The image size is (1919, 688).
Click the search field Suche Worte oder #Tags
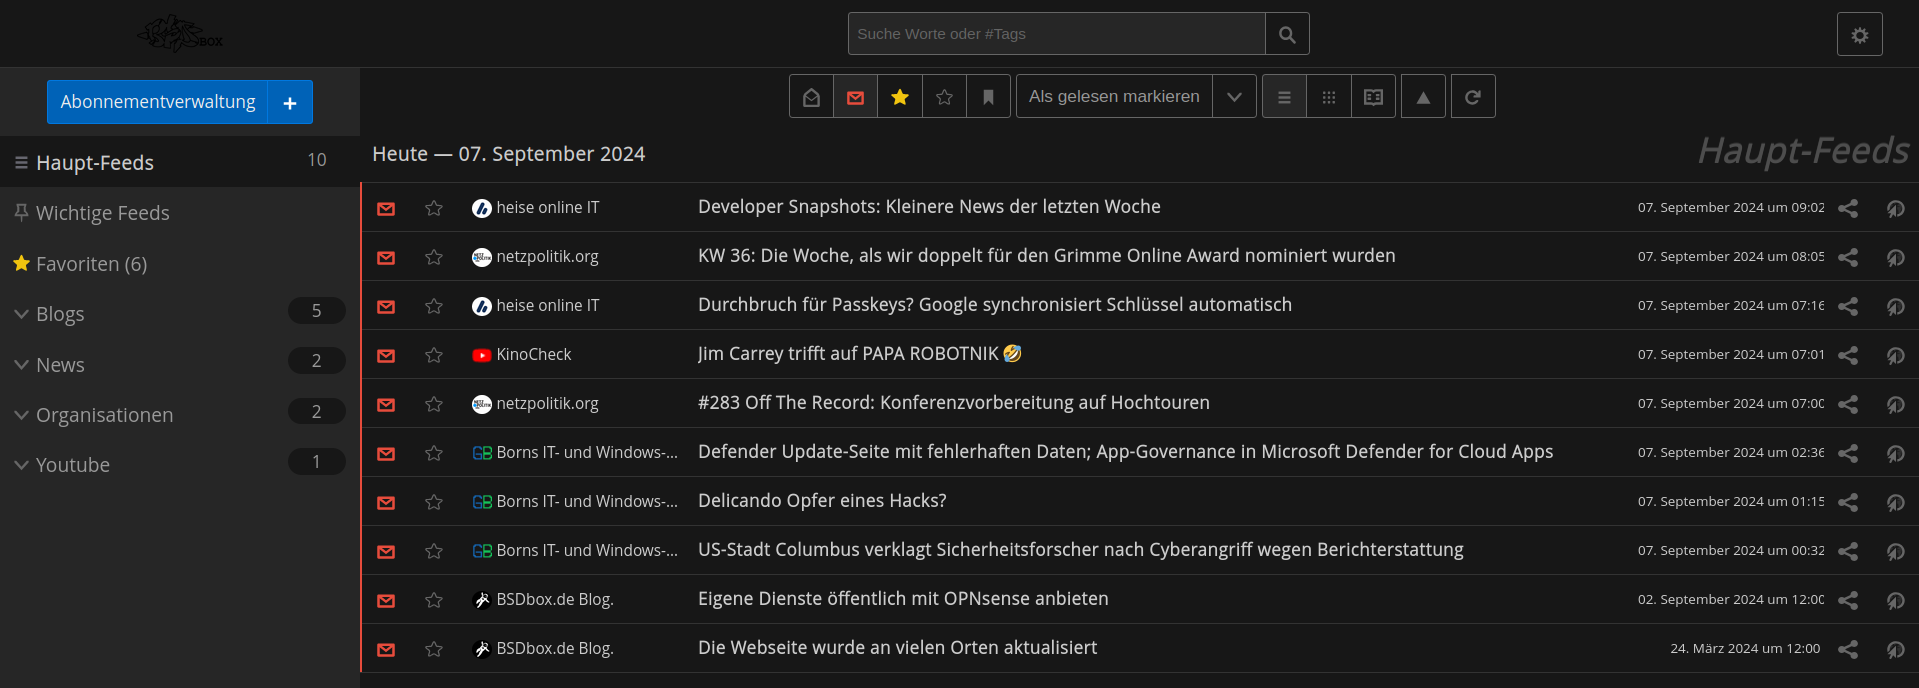1055,34
